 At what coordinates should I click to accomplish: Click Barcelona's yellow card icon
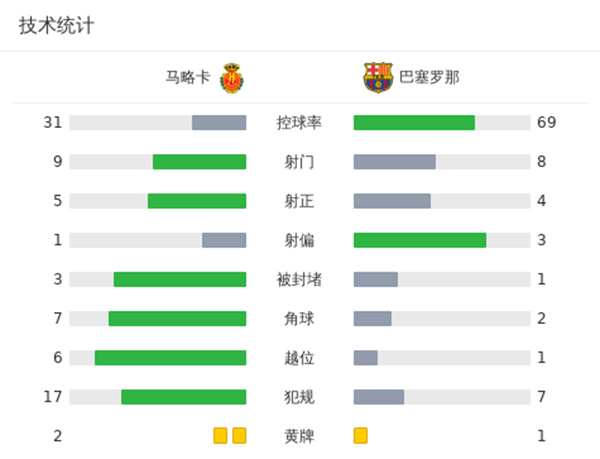click(x=361, y=435)
